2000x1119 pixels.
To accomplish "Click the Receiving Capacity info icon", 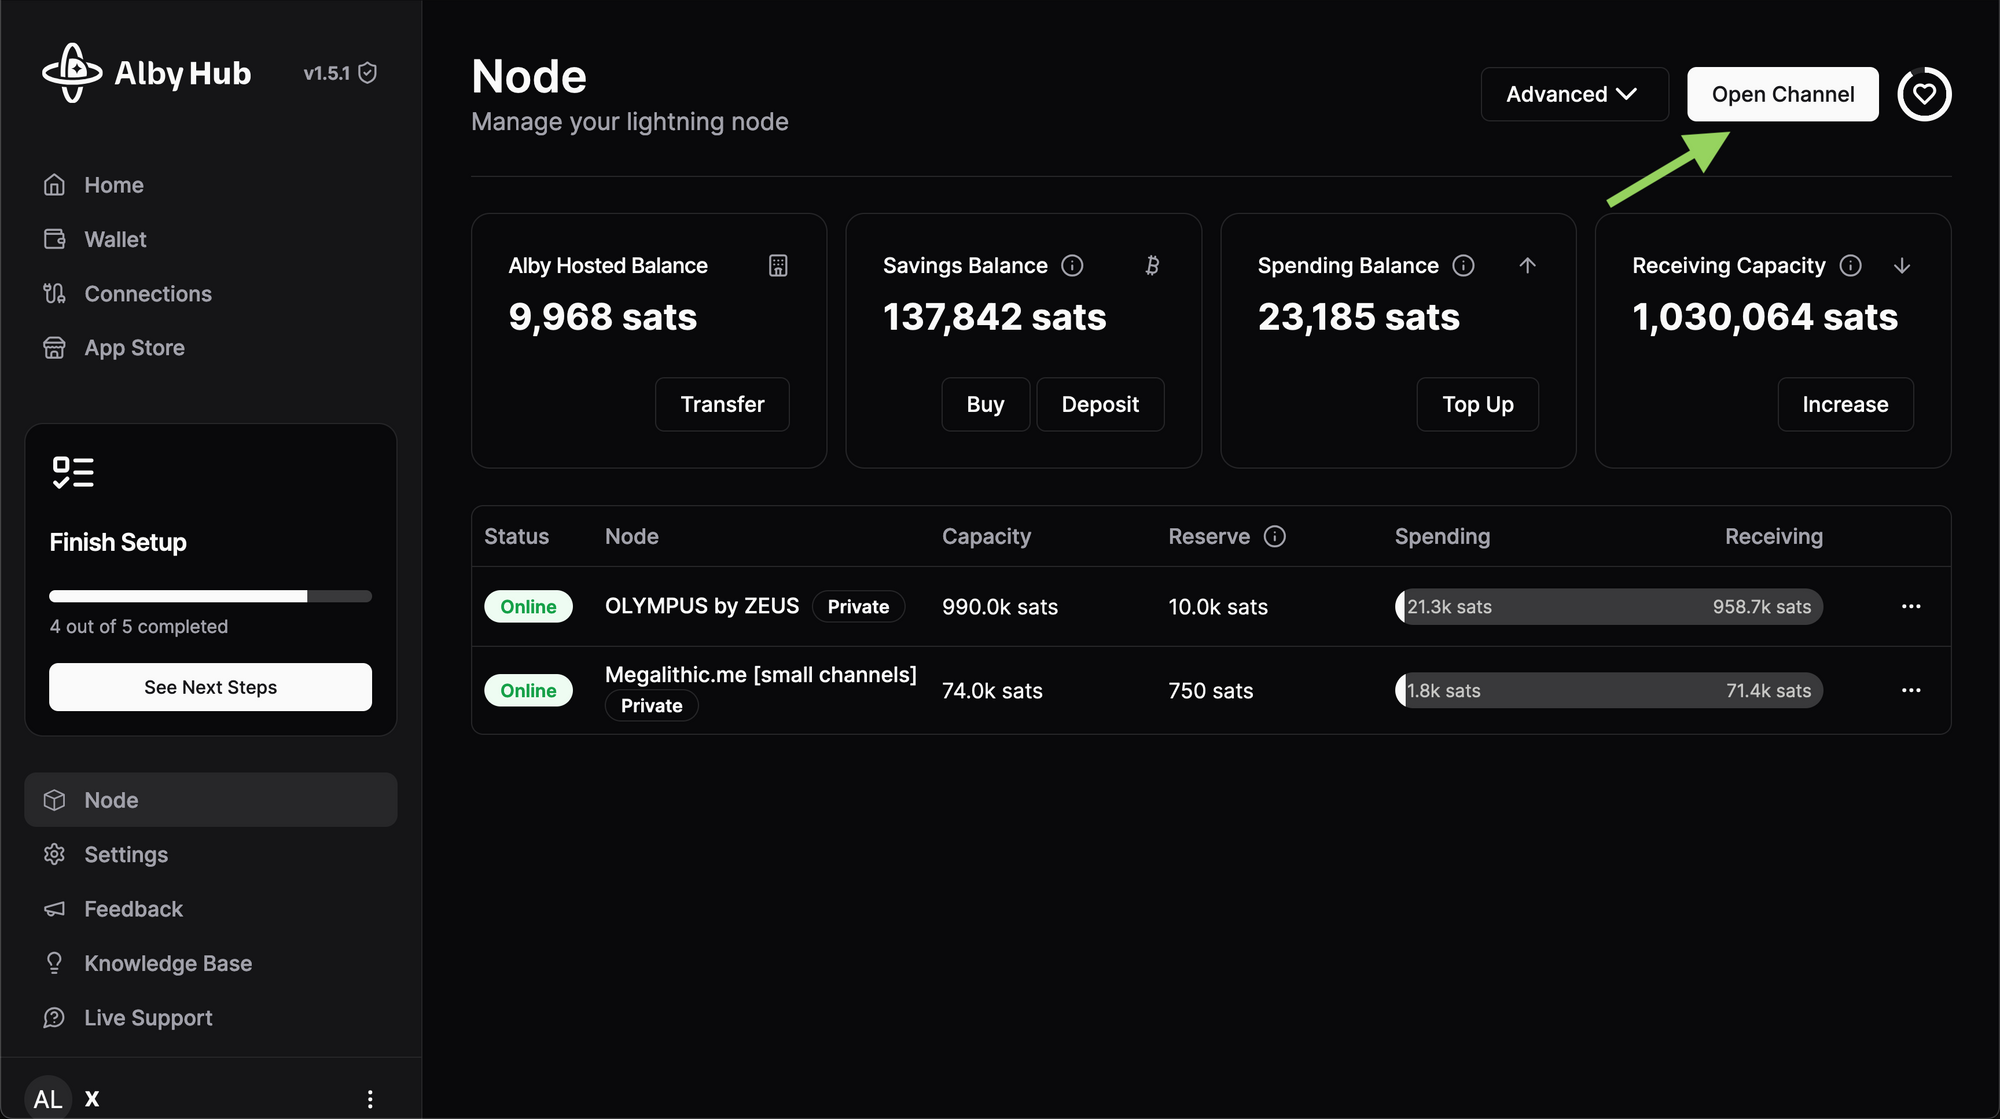I will (x=1850, y=265).
